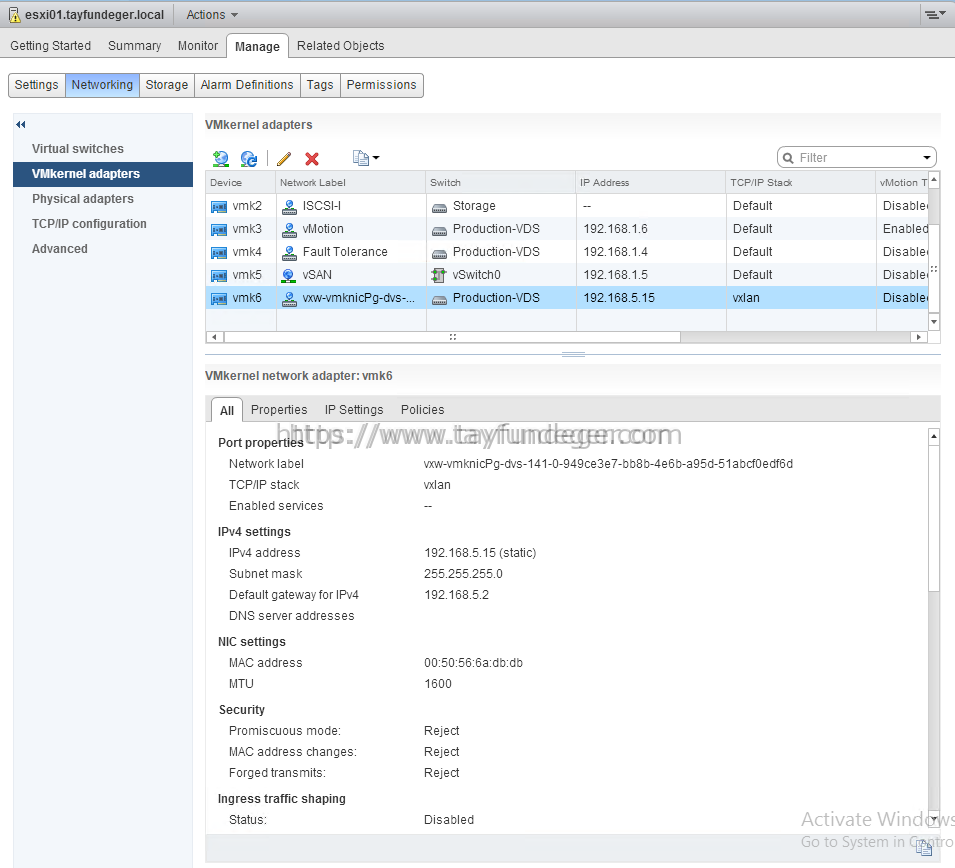This screenshot has height=868, width=955.
Task: Click the Production-VDS icon in vmk4 row
Action: tap(439, 253)
